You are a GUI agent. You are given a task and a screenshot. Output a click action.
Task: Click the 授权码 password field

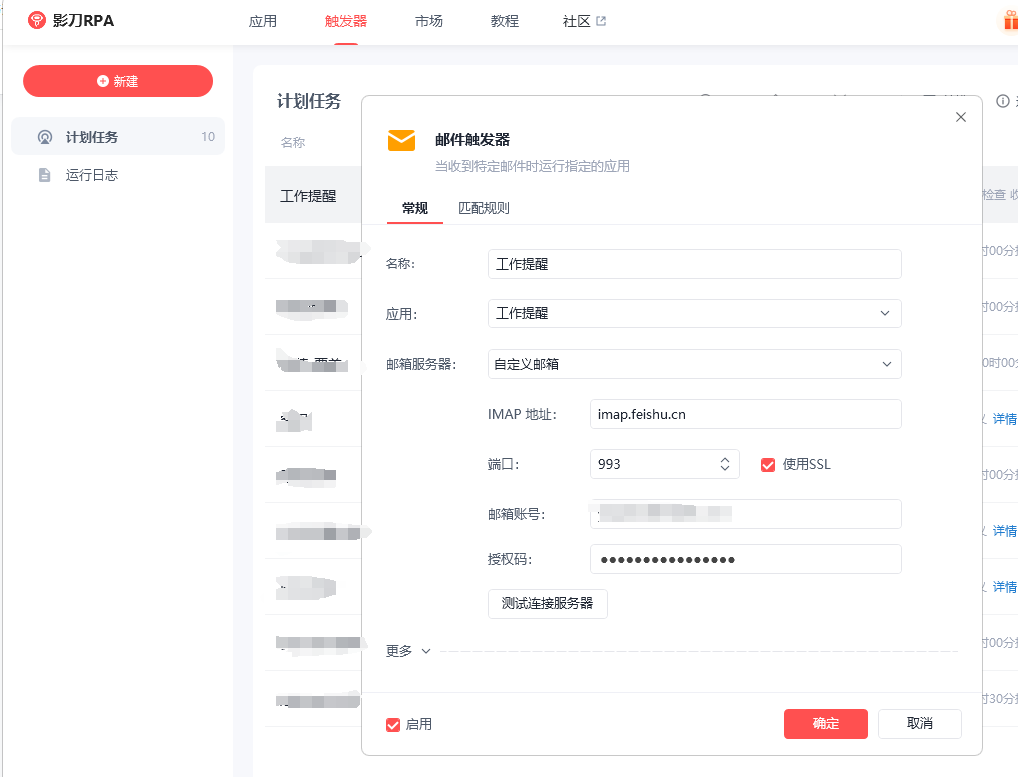pyautogui.click(x=745, y=559)
